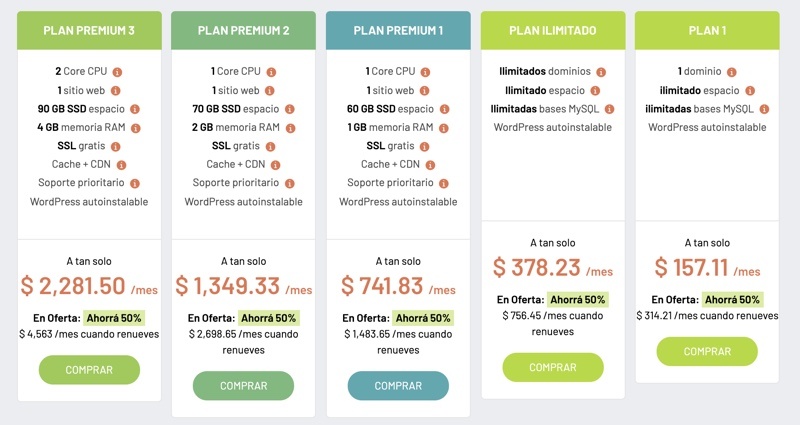The height and width of the screenshot is (425, 800).
Task: Click info icon beside Plan 1 ilimitadas bases MySQL
Action: (x=764, y=109)
